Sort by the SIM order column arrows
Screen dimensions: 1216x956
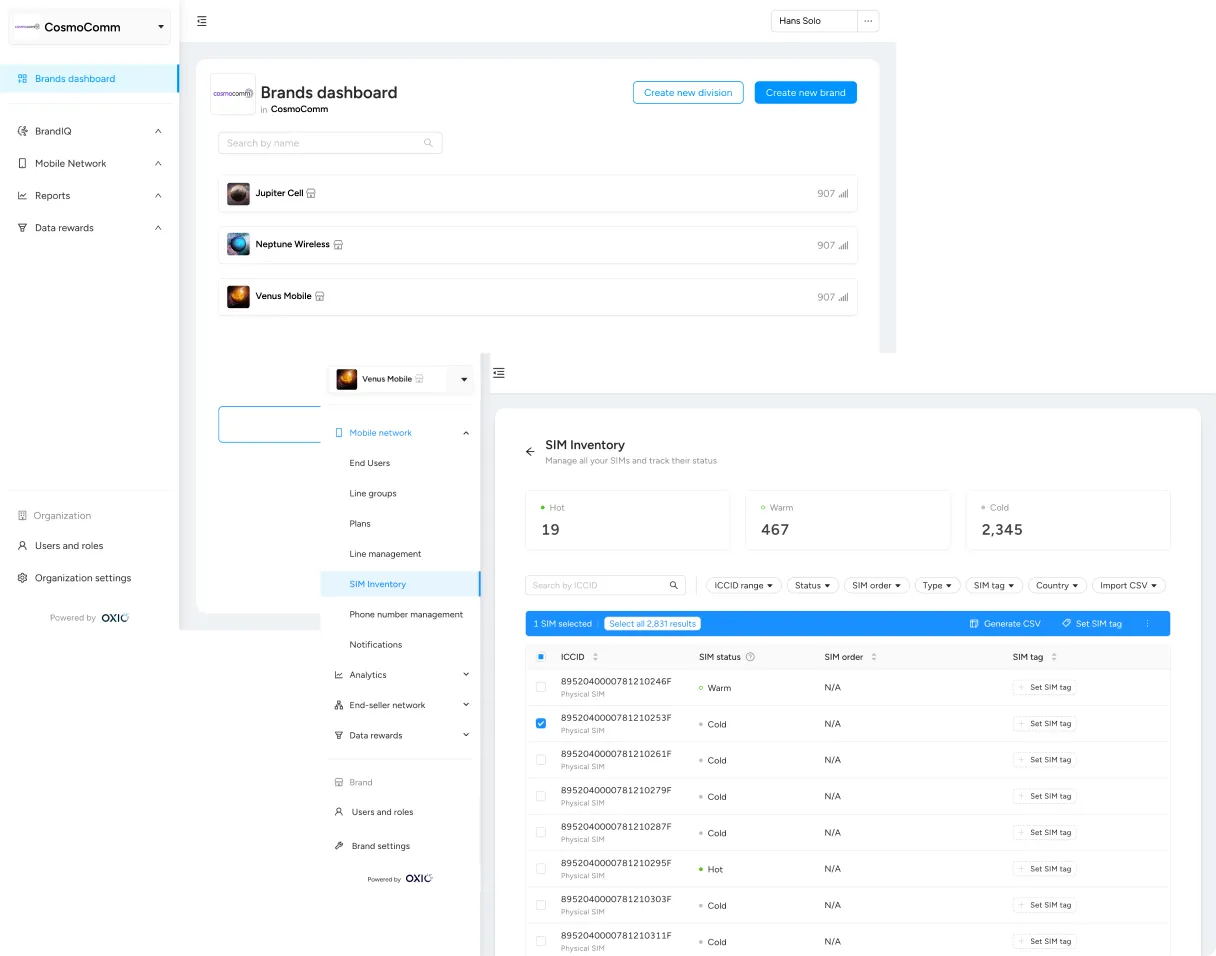(x=874, y=657)
